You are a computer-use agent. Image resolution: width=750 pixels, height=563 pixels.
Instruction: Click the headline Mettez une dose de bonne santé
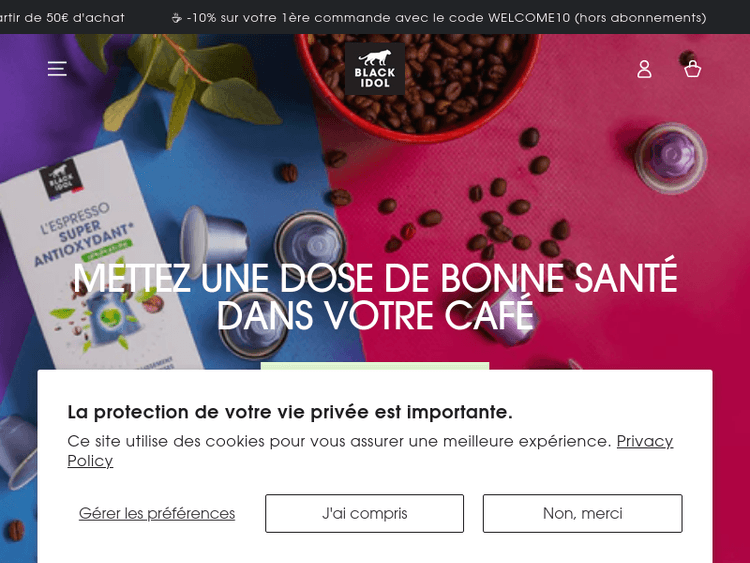(x=375, y=297)
